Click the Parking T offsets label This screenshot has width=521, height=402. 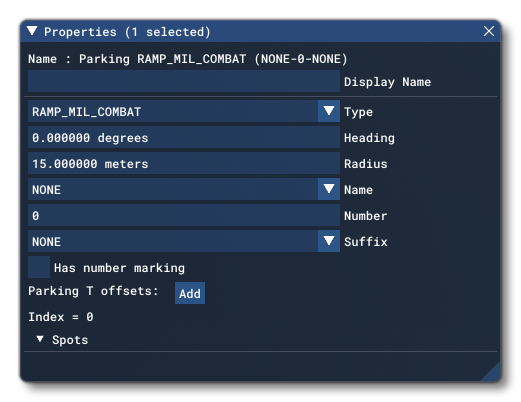click(93, 291)
